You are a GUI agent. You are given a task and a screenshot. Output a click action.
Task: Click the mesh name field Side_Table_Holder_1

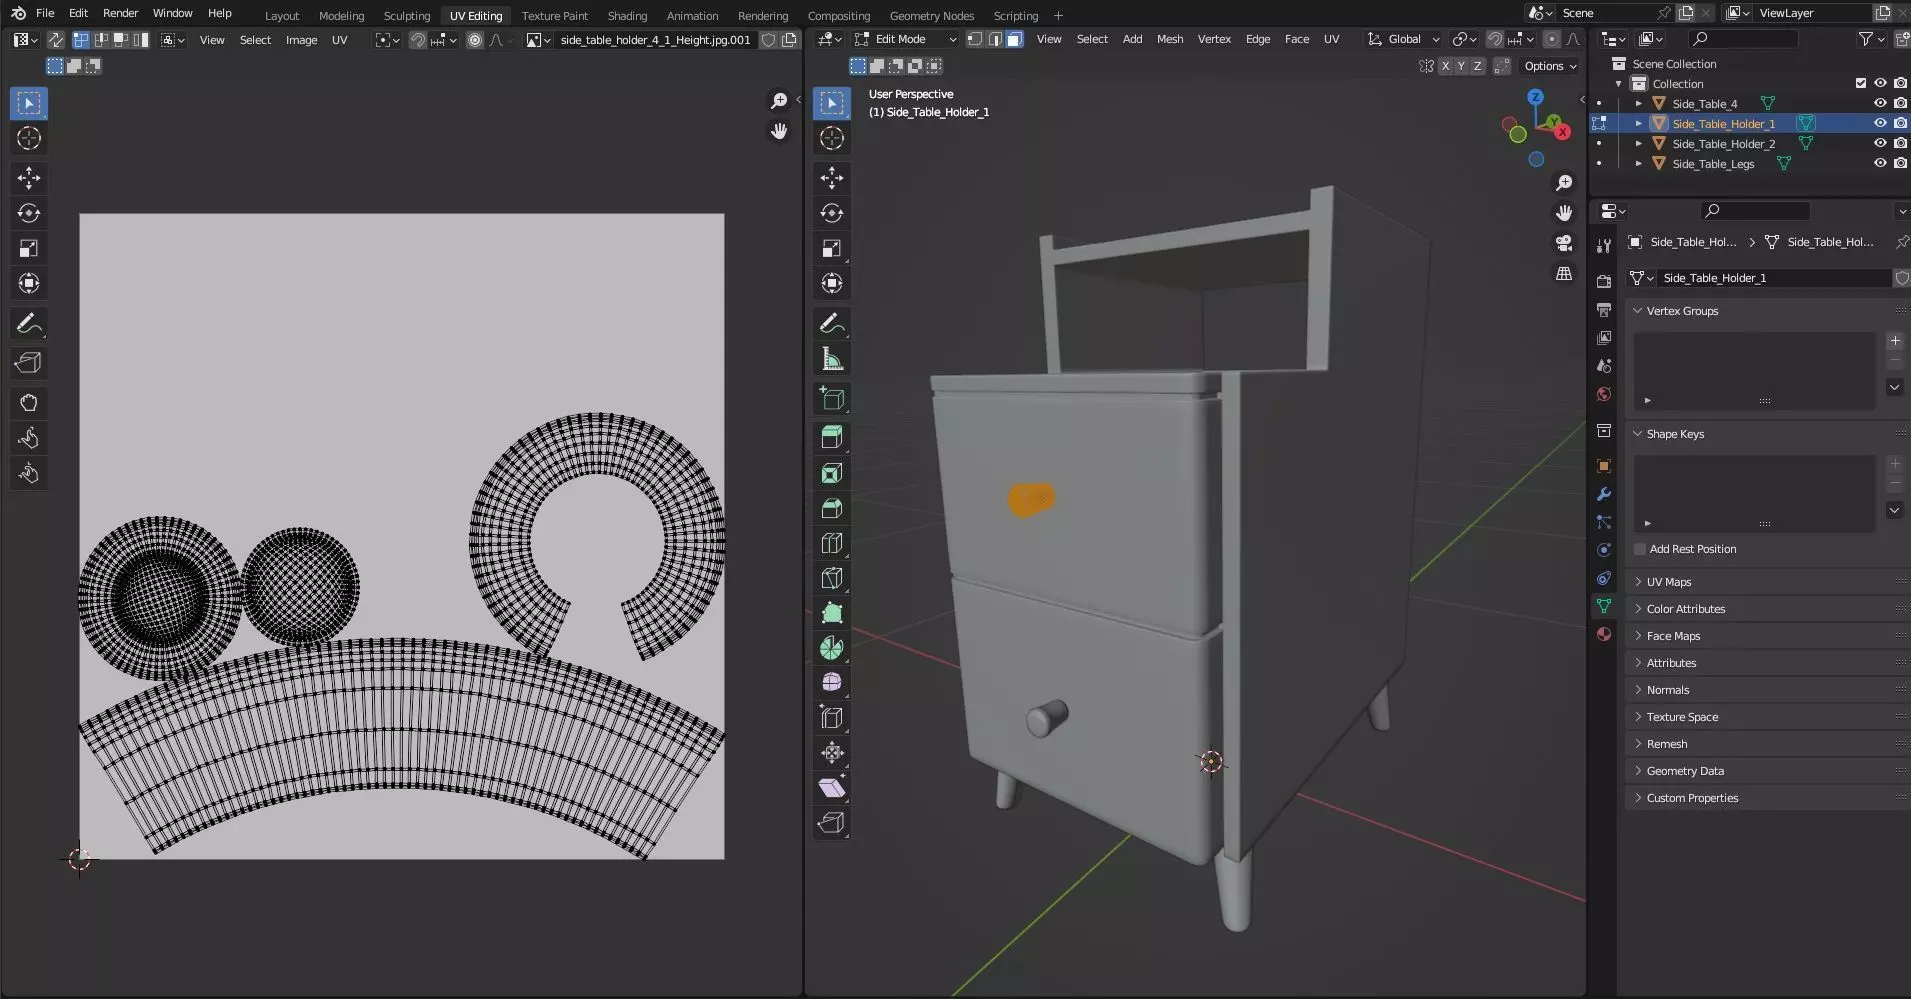(x=1772, y=278)
